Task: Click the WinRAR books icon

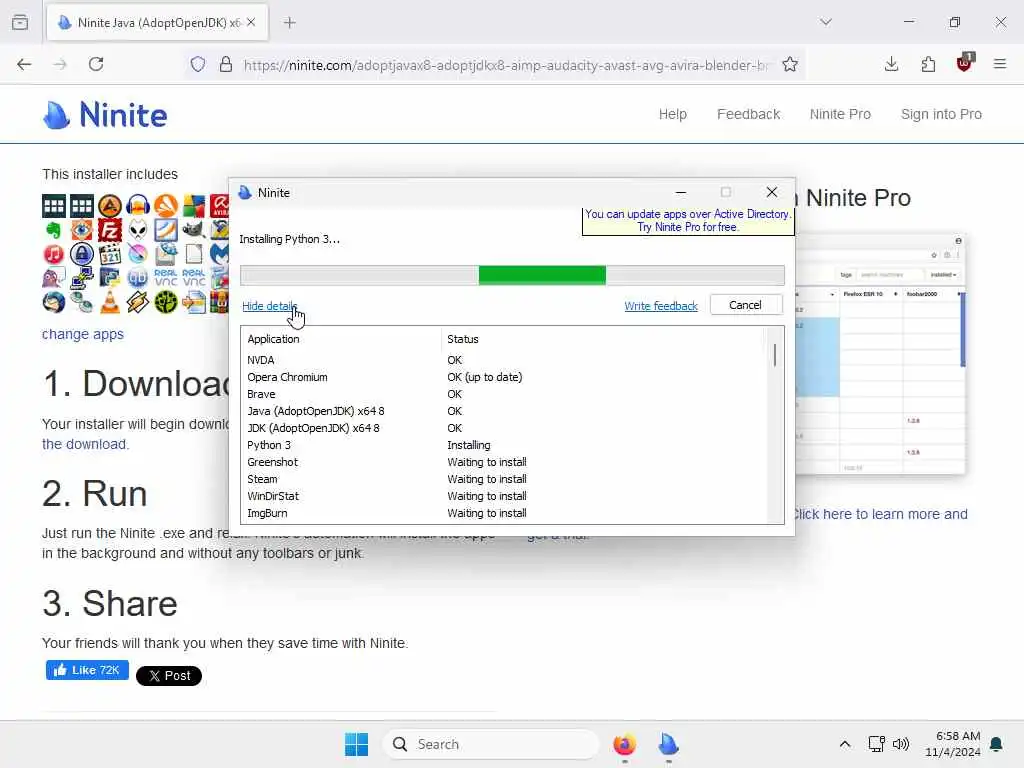Action: point(219,302)
